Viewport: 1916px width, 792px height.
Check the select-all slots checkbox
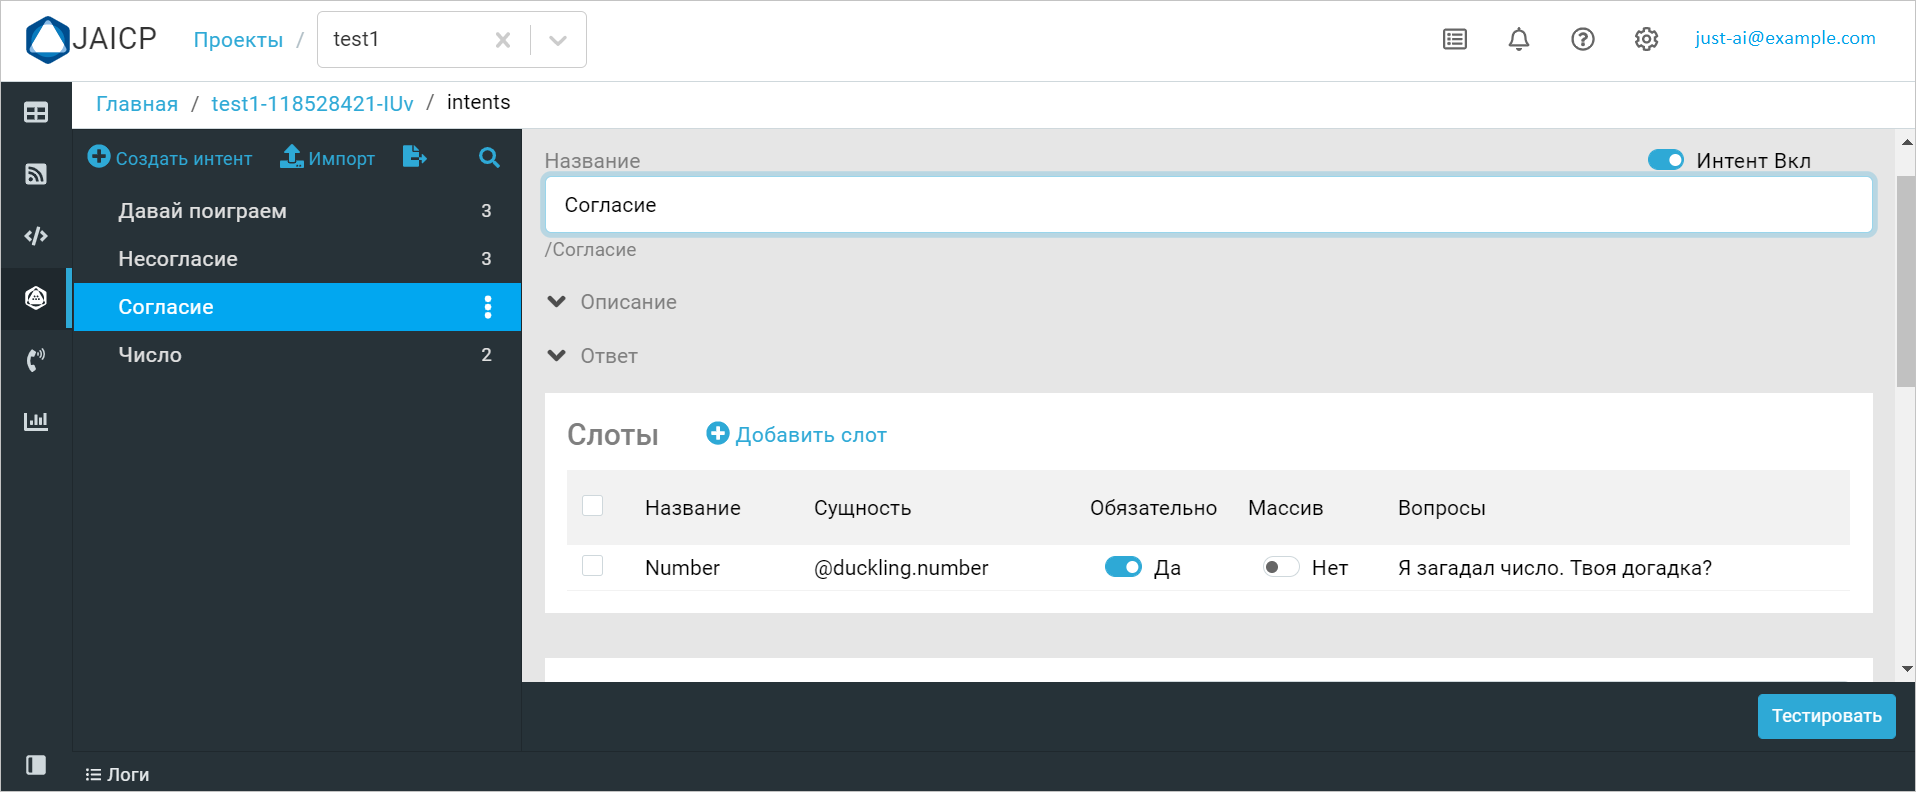[592, 506]
